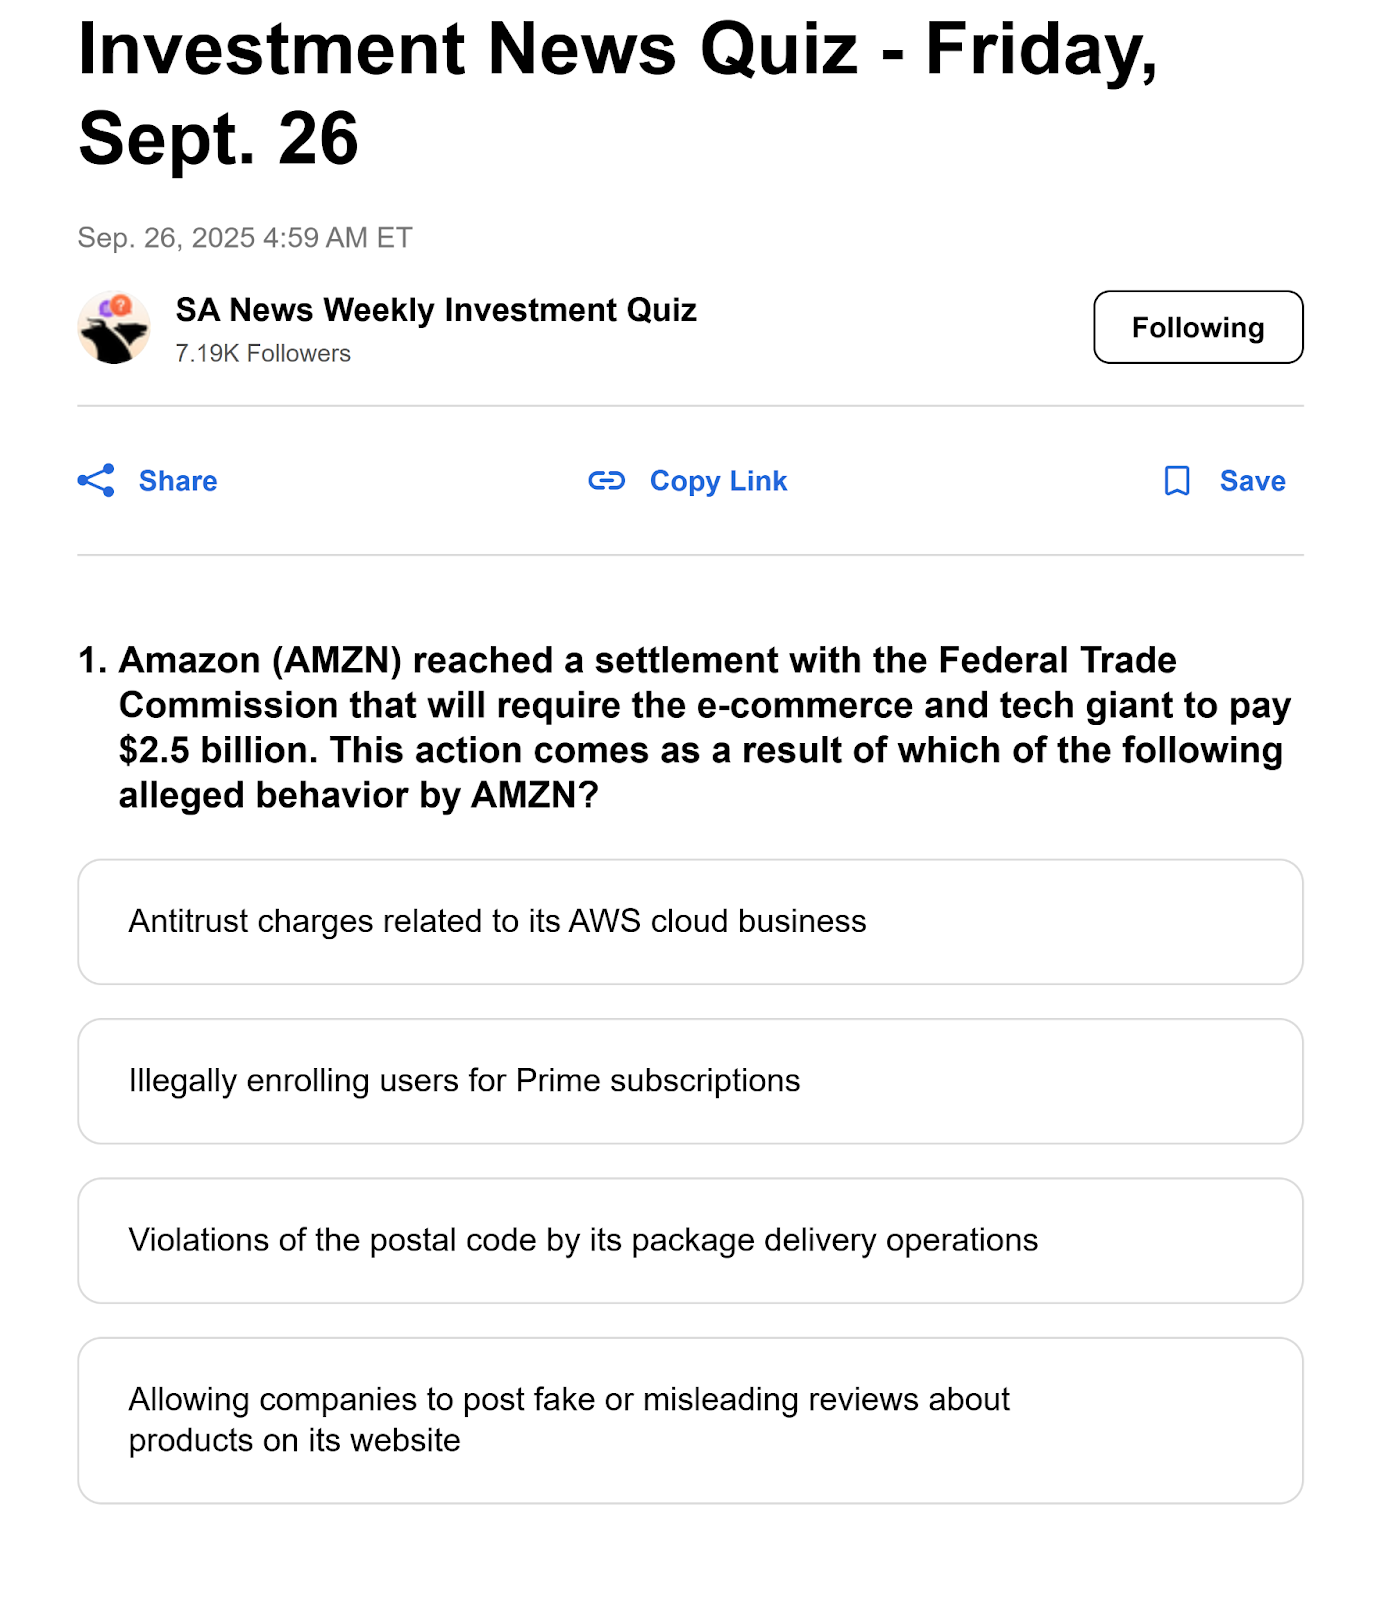This screenshot has height=1600, width=1384.
Task: Click the Share text label
Action: (178, 481)
